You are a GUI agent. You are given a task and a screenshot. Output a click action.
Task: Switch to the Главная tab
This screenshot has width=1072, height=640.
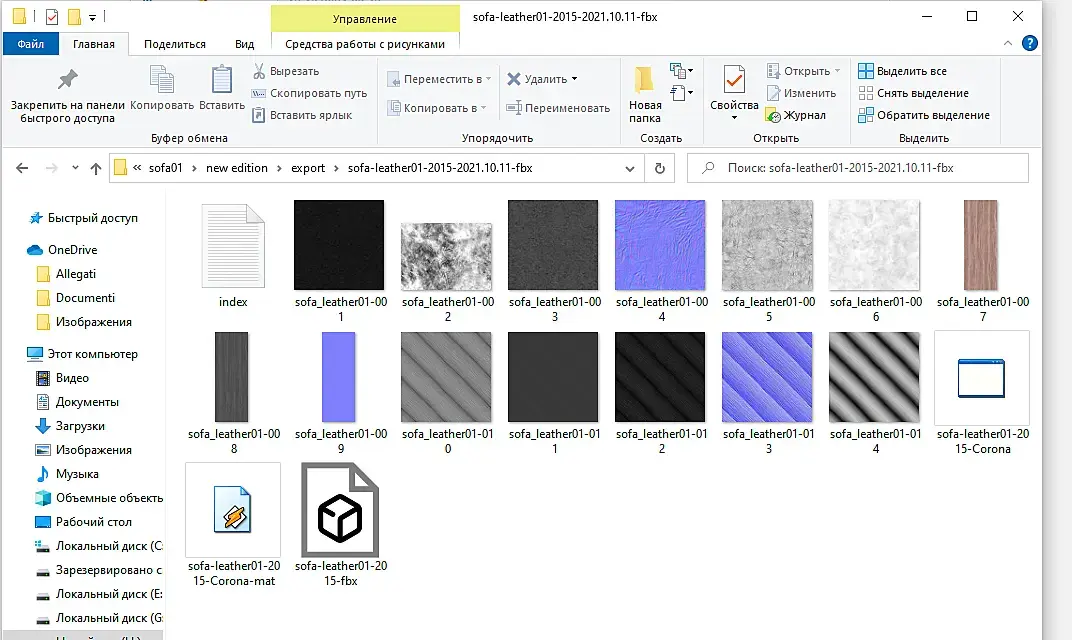pos(94,44)
